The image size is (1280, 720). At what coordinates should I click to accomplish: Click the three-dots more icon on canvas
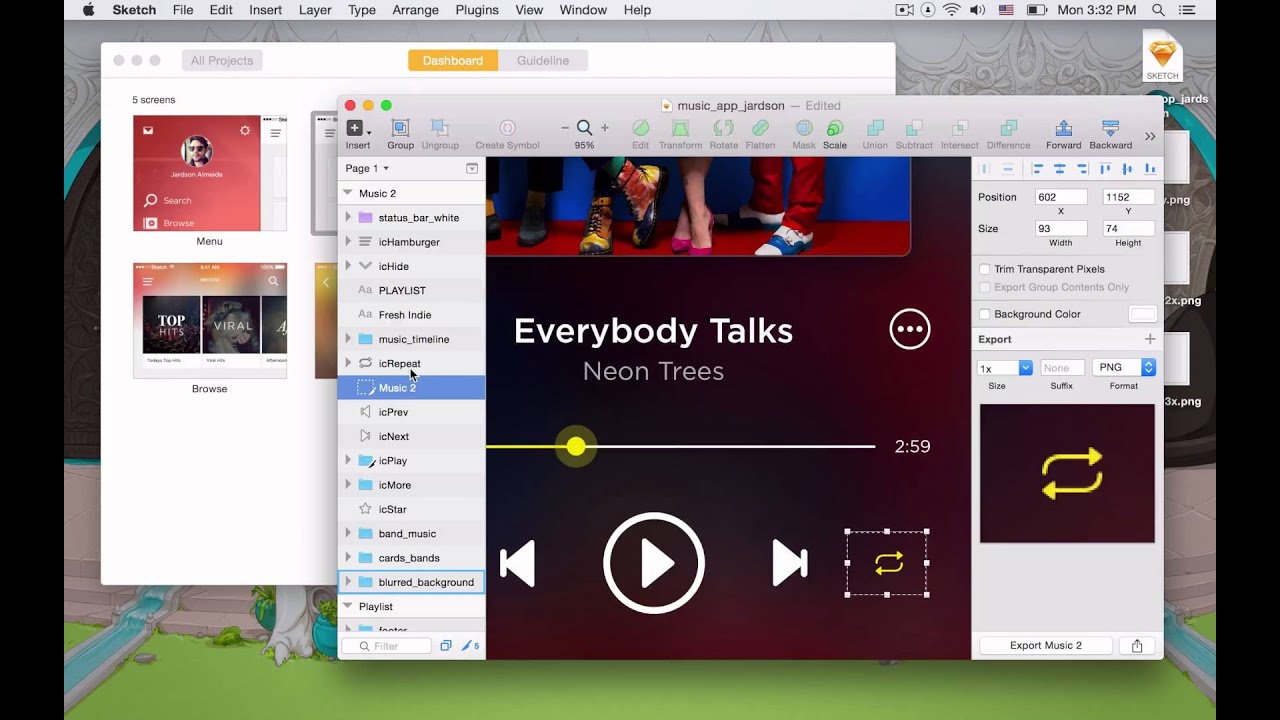(910, 329)
